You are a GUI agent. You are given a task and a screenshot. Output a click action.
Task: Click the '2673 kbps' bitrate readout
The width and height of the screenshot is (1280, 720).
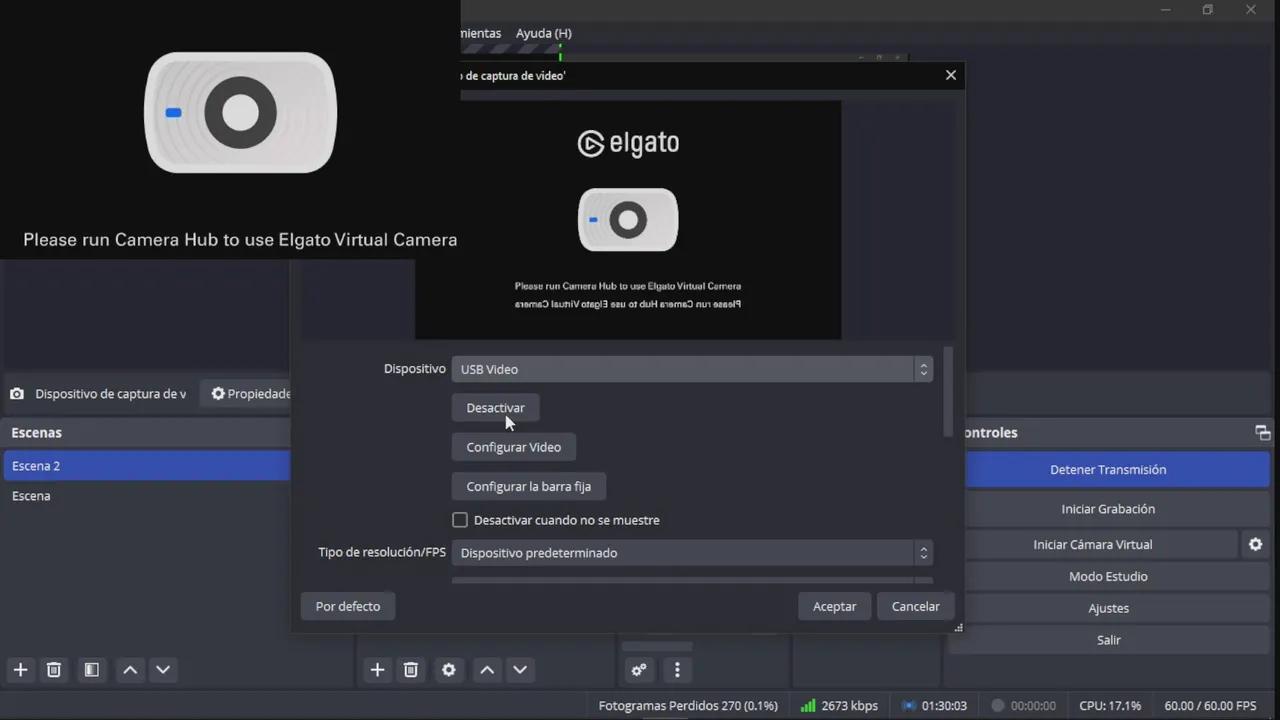click(849, 706)
